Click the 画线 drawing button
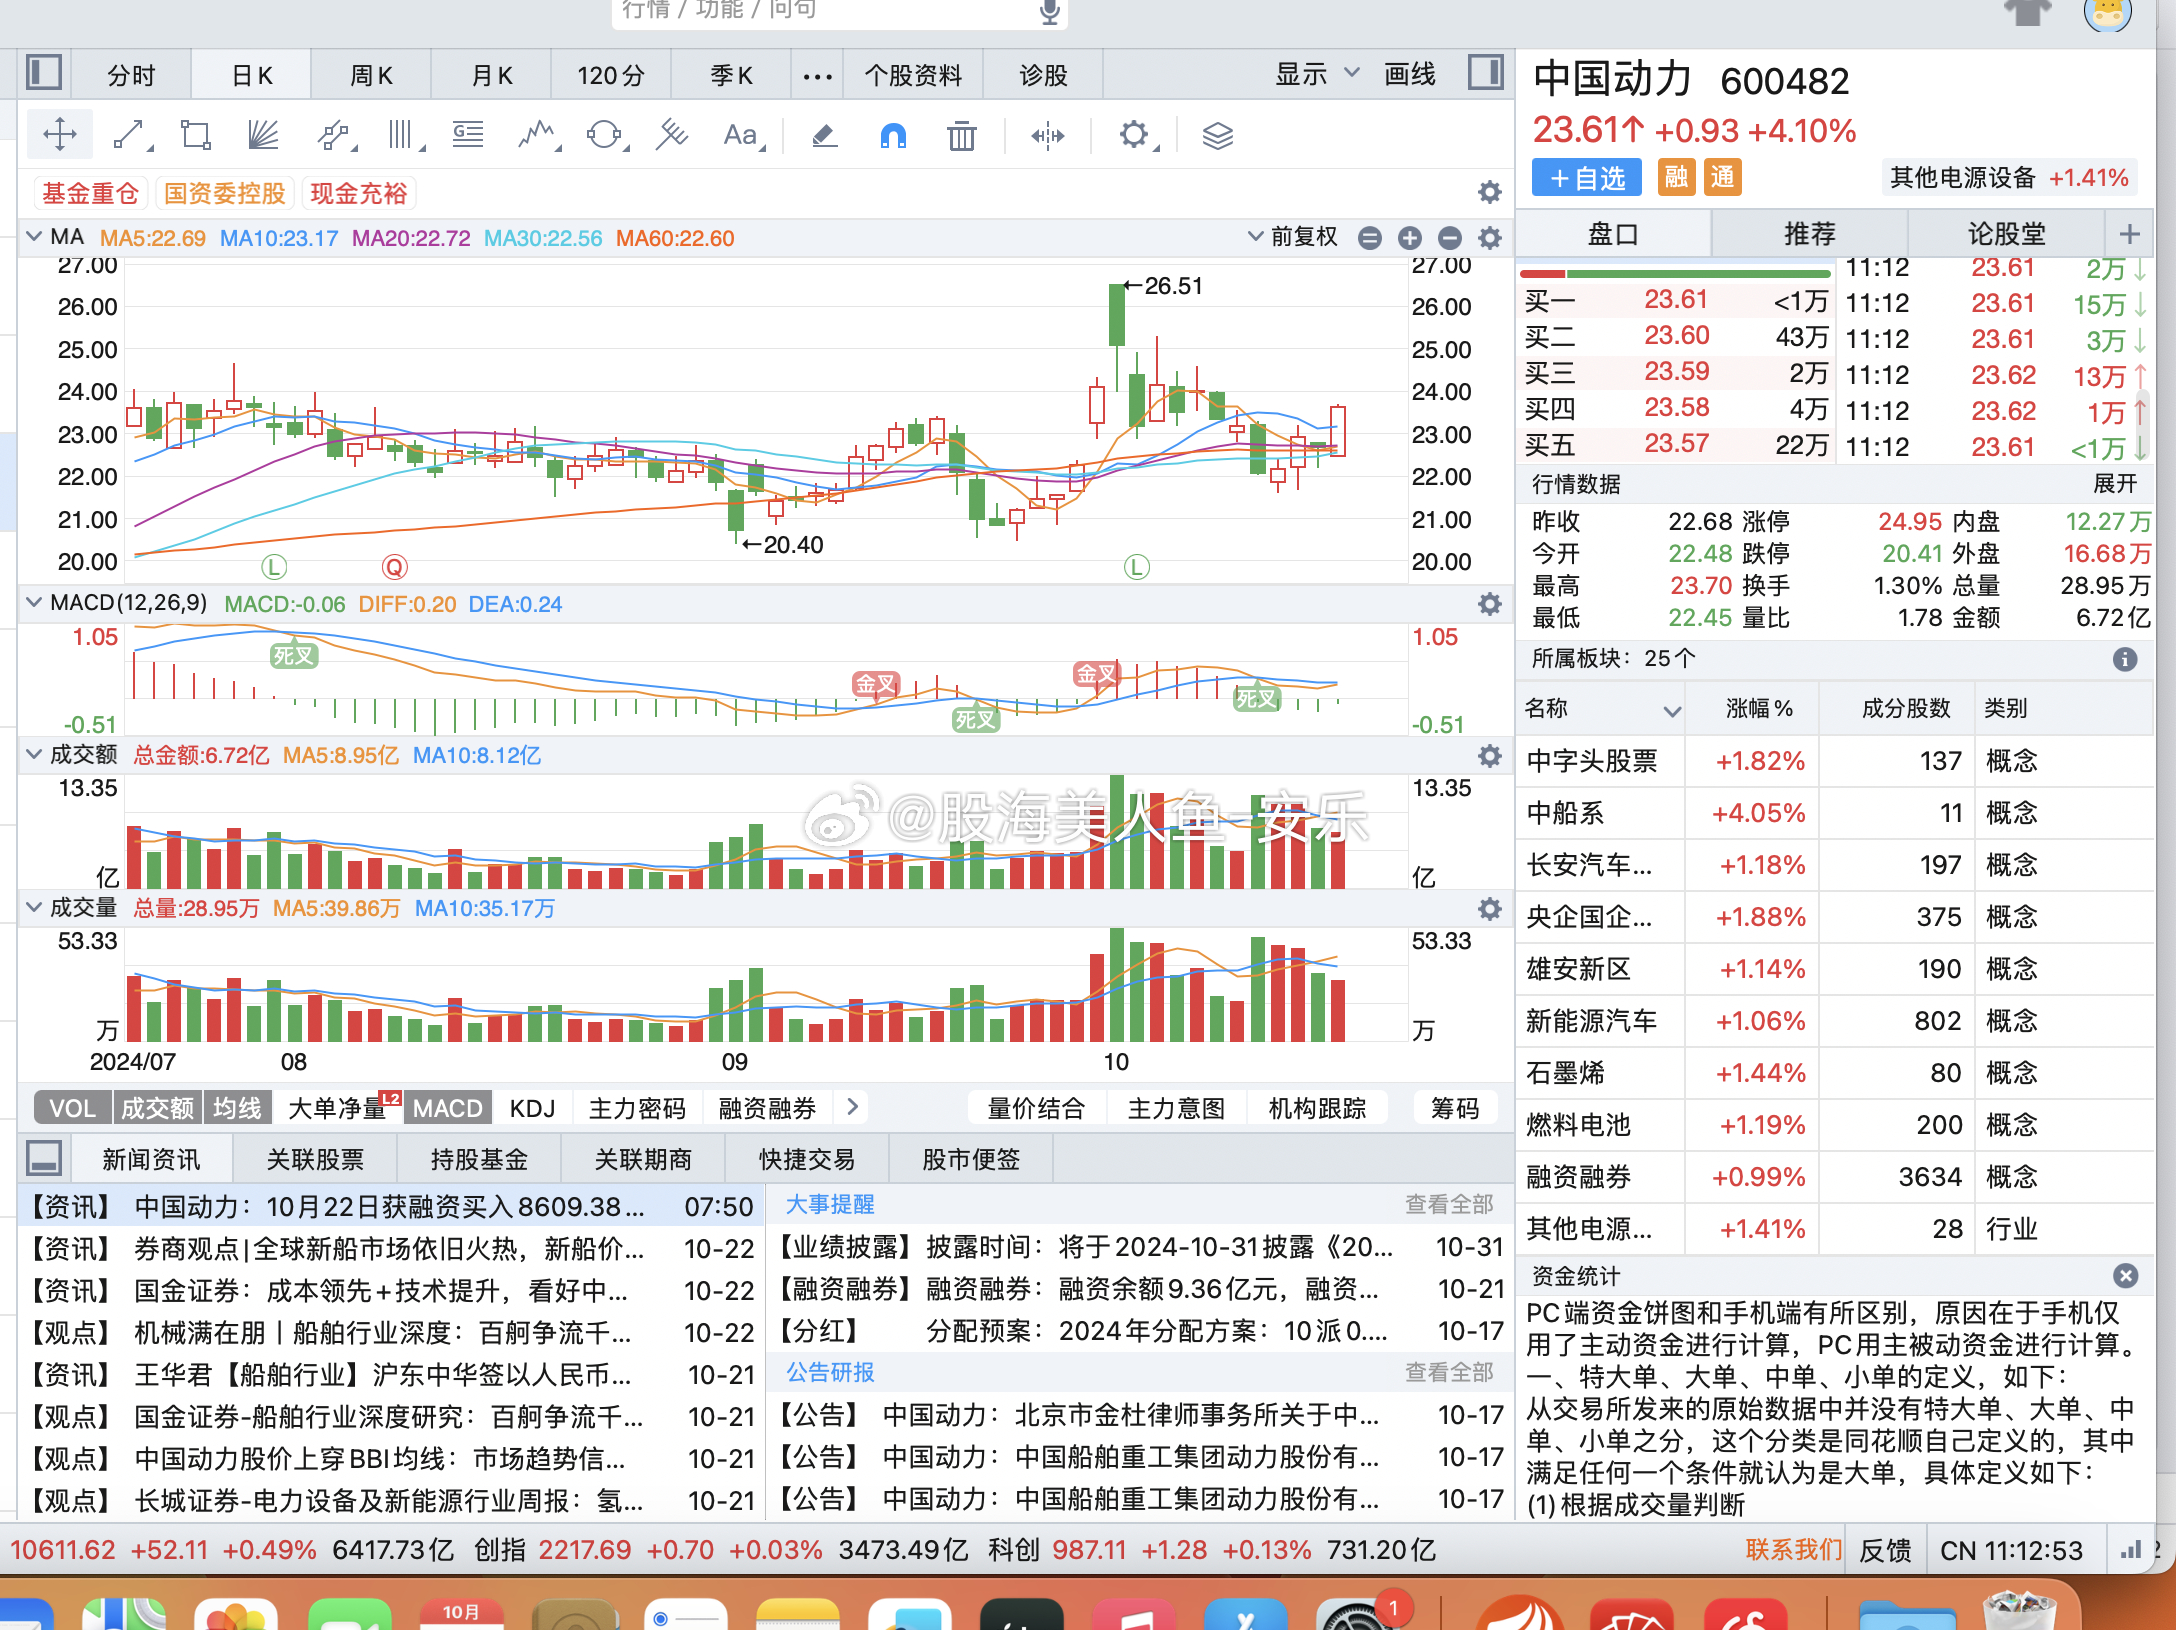 coord(1409,74)
